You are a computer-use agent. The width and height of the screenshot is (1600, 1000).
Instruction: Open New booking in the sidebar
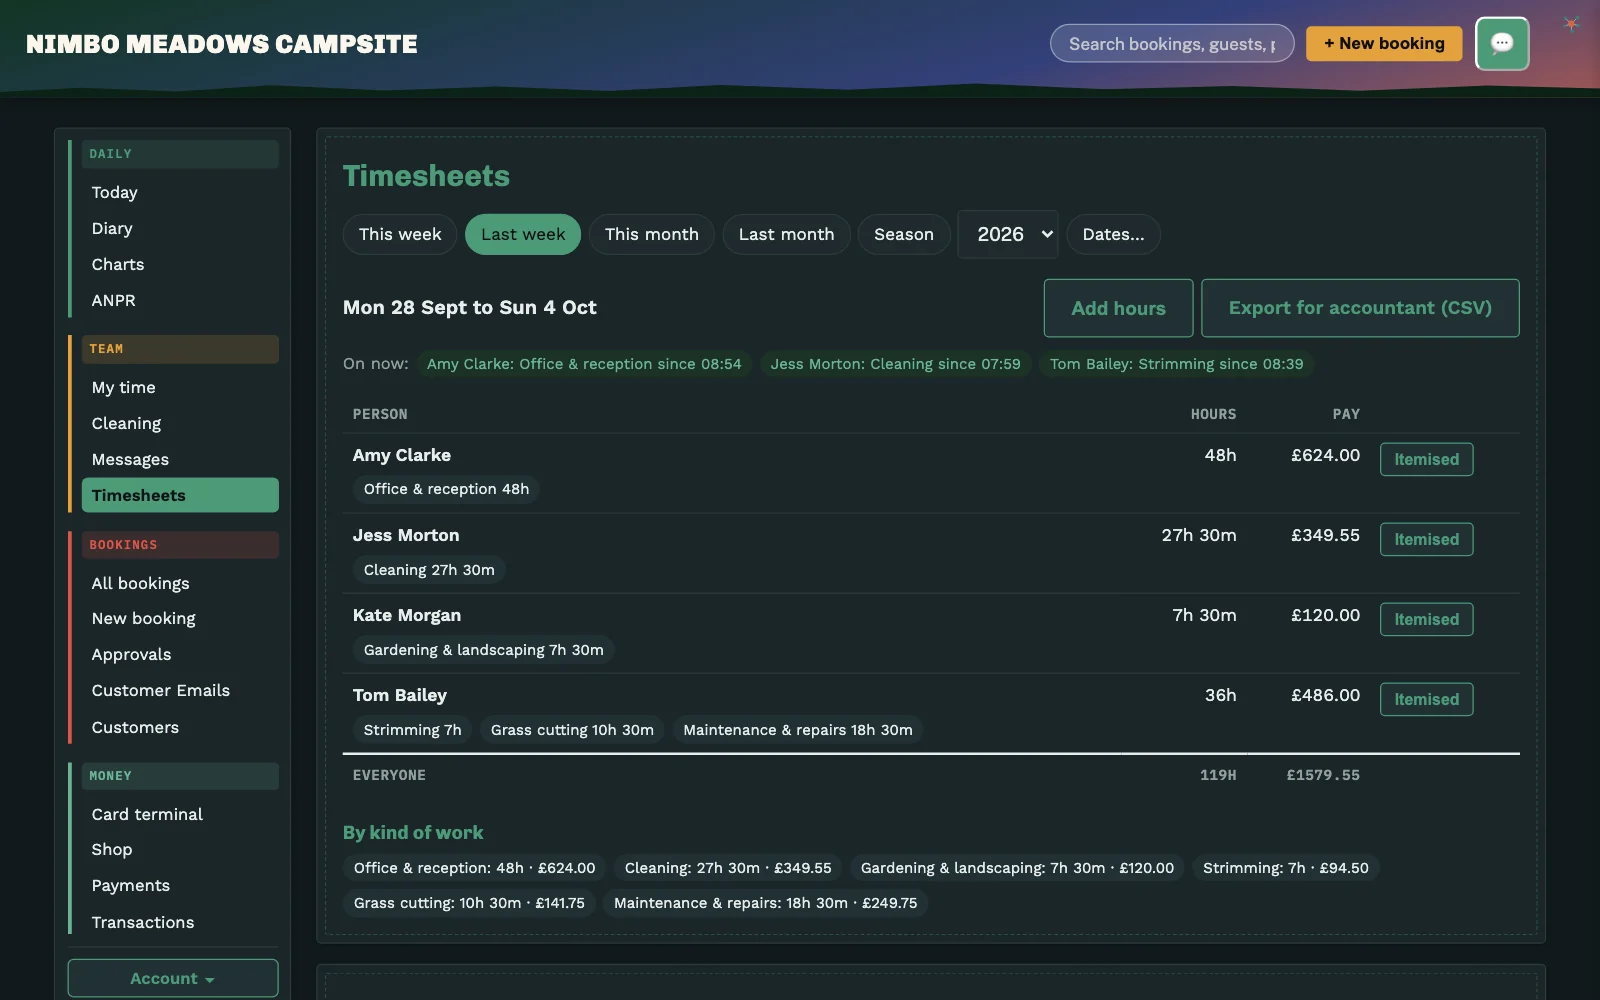point(180,618)
